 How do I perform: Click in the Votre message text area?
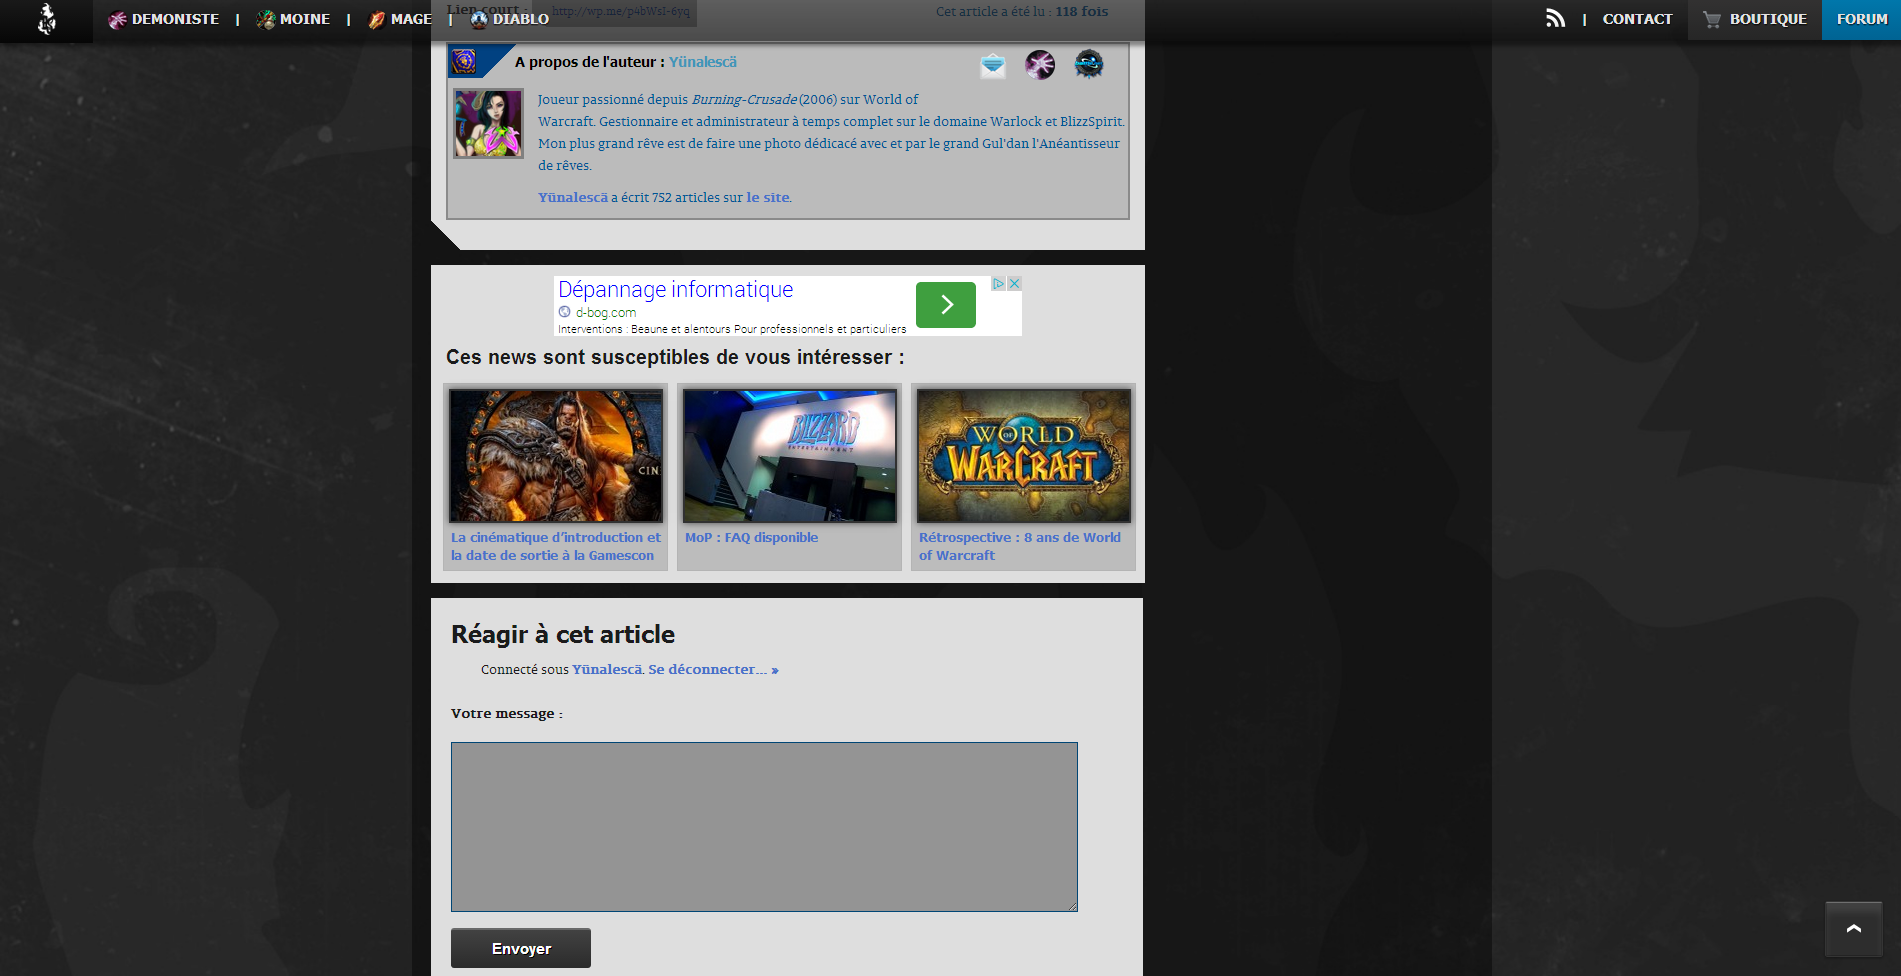coord(764,826)
